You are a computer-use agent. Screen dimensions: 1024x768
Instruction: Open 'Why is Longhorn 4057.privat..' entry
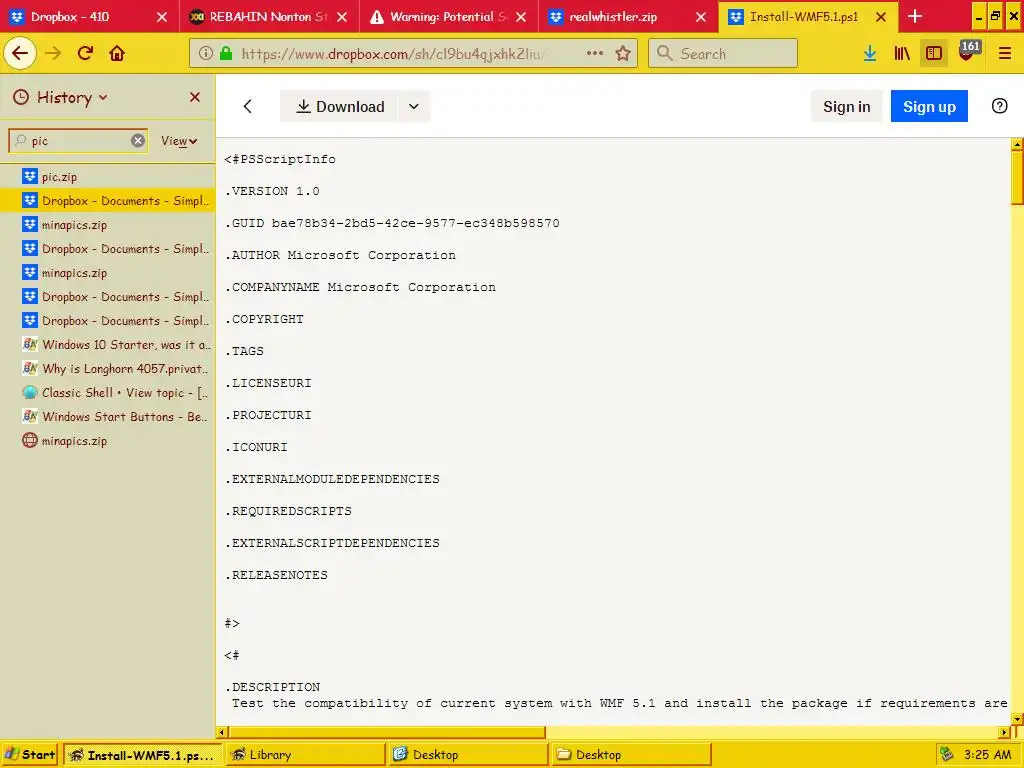pyautogui.click(x=108, y=368)
